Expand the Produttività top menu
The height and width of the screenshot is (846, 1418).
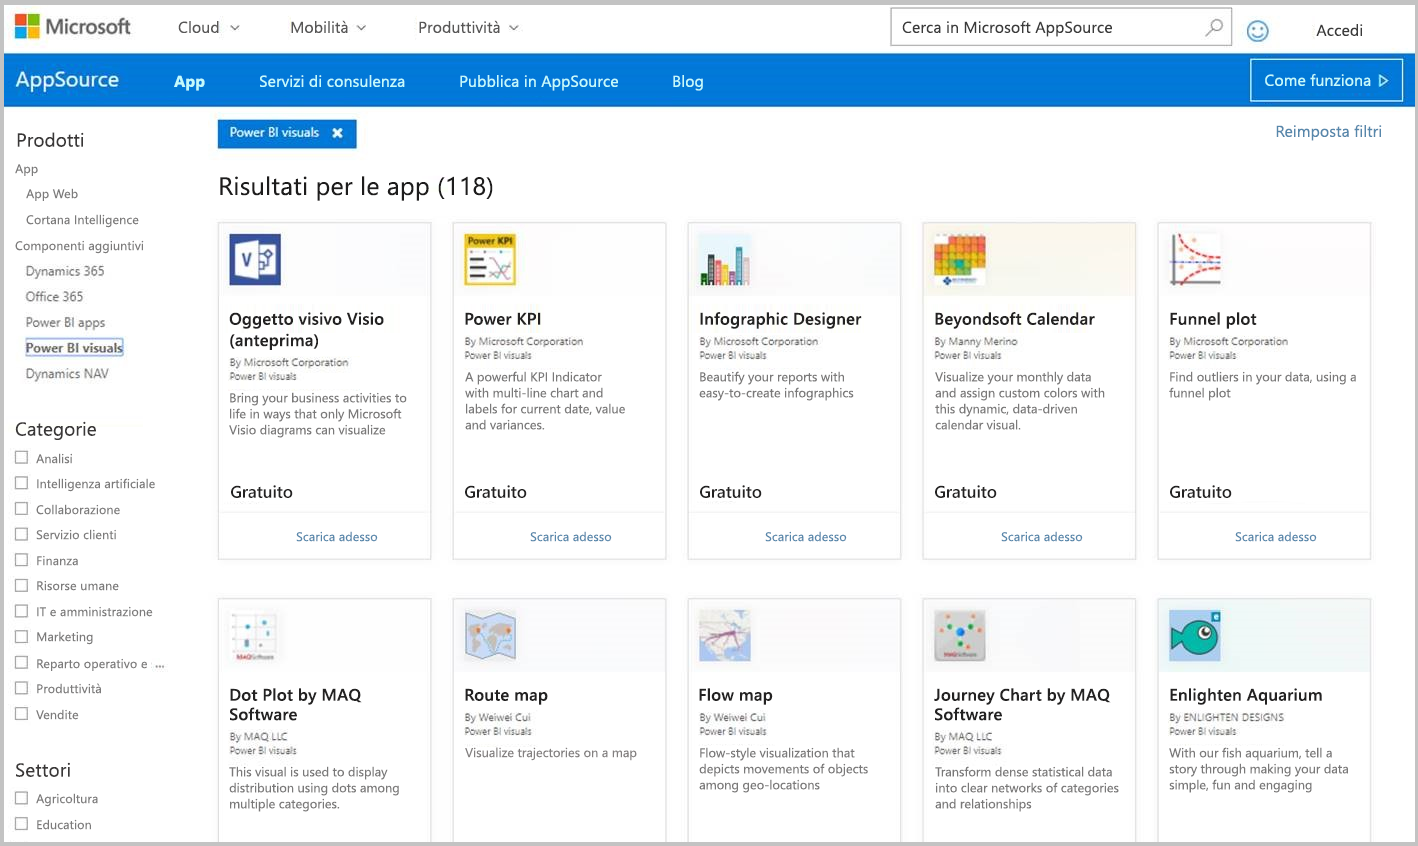coord(468,27)
